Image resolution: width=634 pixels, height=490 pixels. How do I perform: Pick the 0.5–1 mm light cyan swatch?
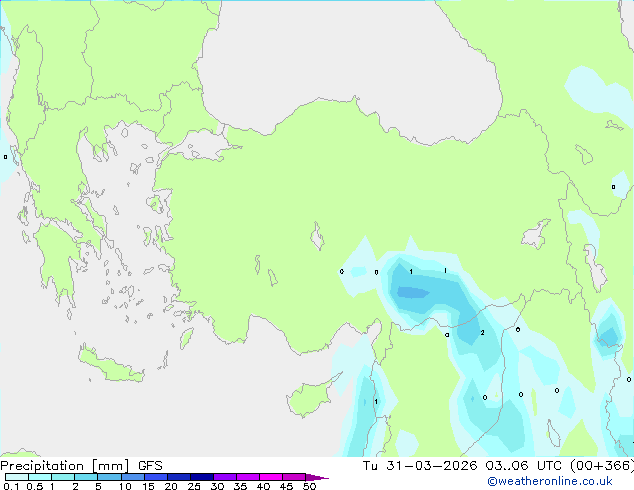pyautogui.click(x=40, y=477)
